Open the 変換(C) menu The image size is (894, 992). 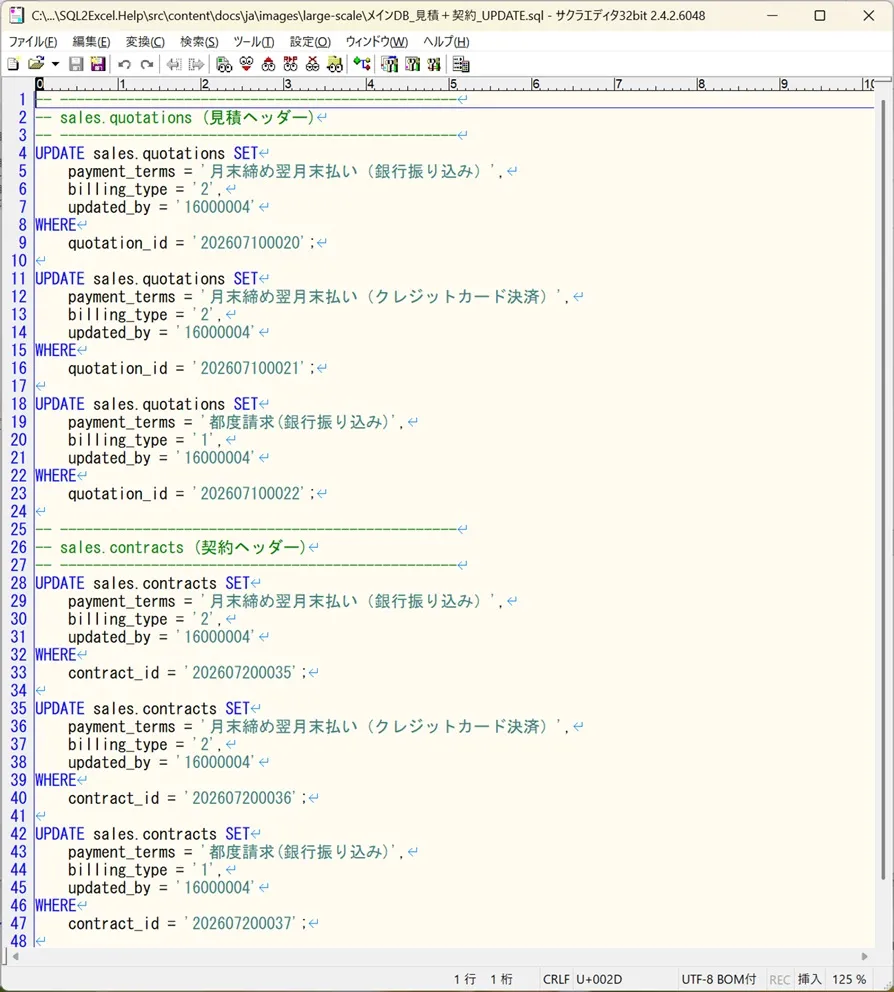[145, 42]
